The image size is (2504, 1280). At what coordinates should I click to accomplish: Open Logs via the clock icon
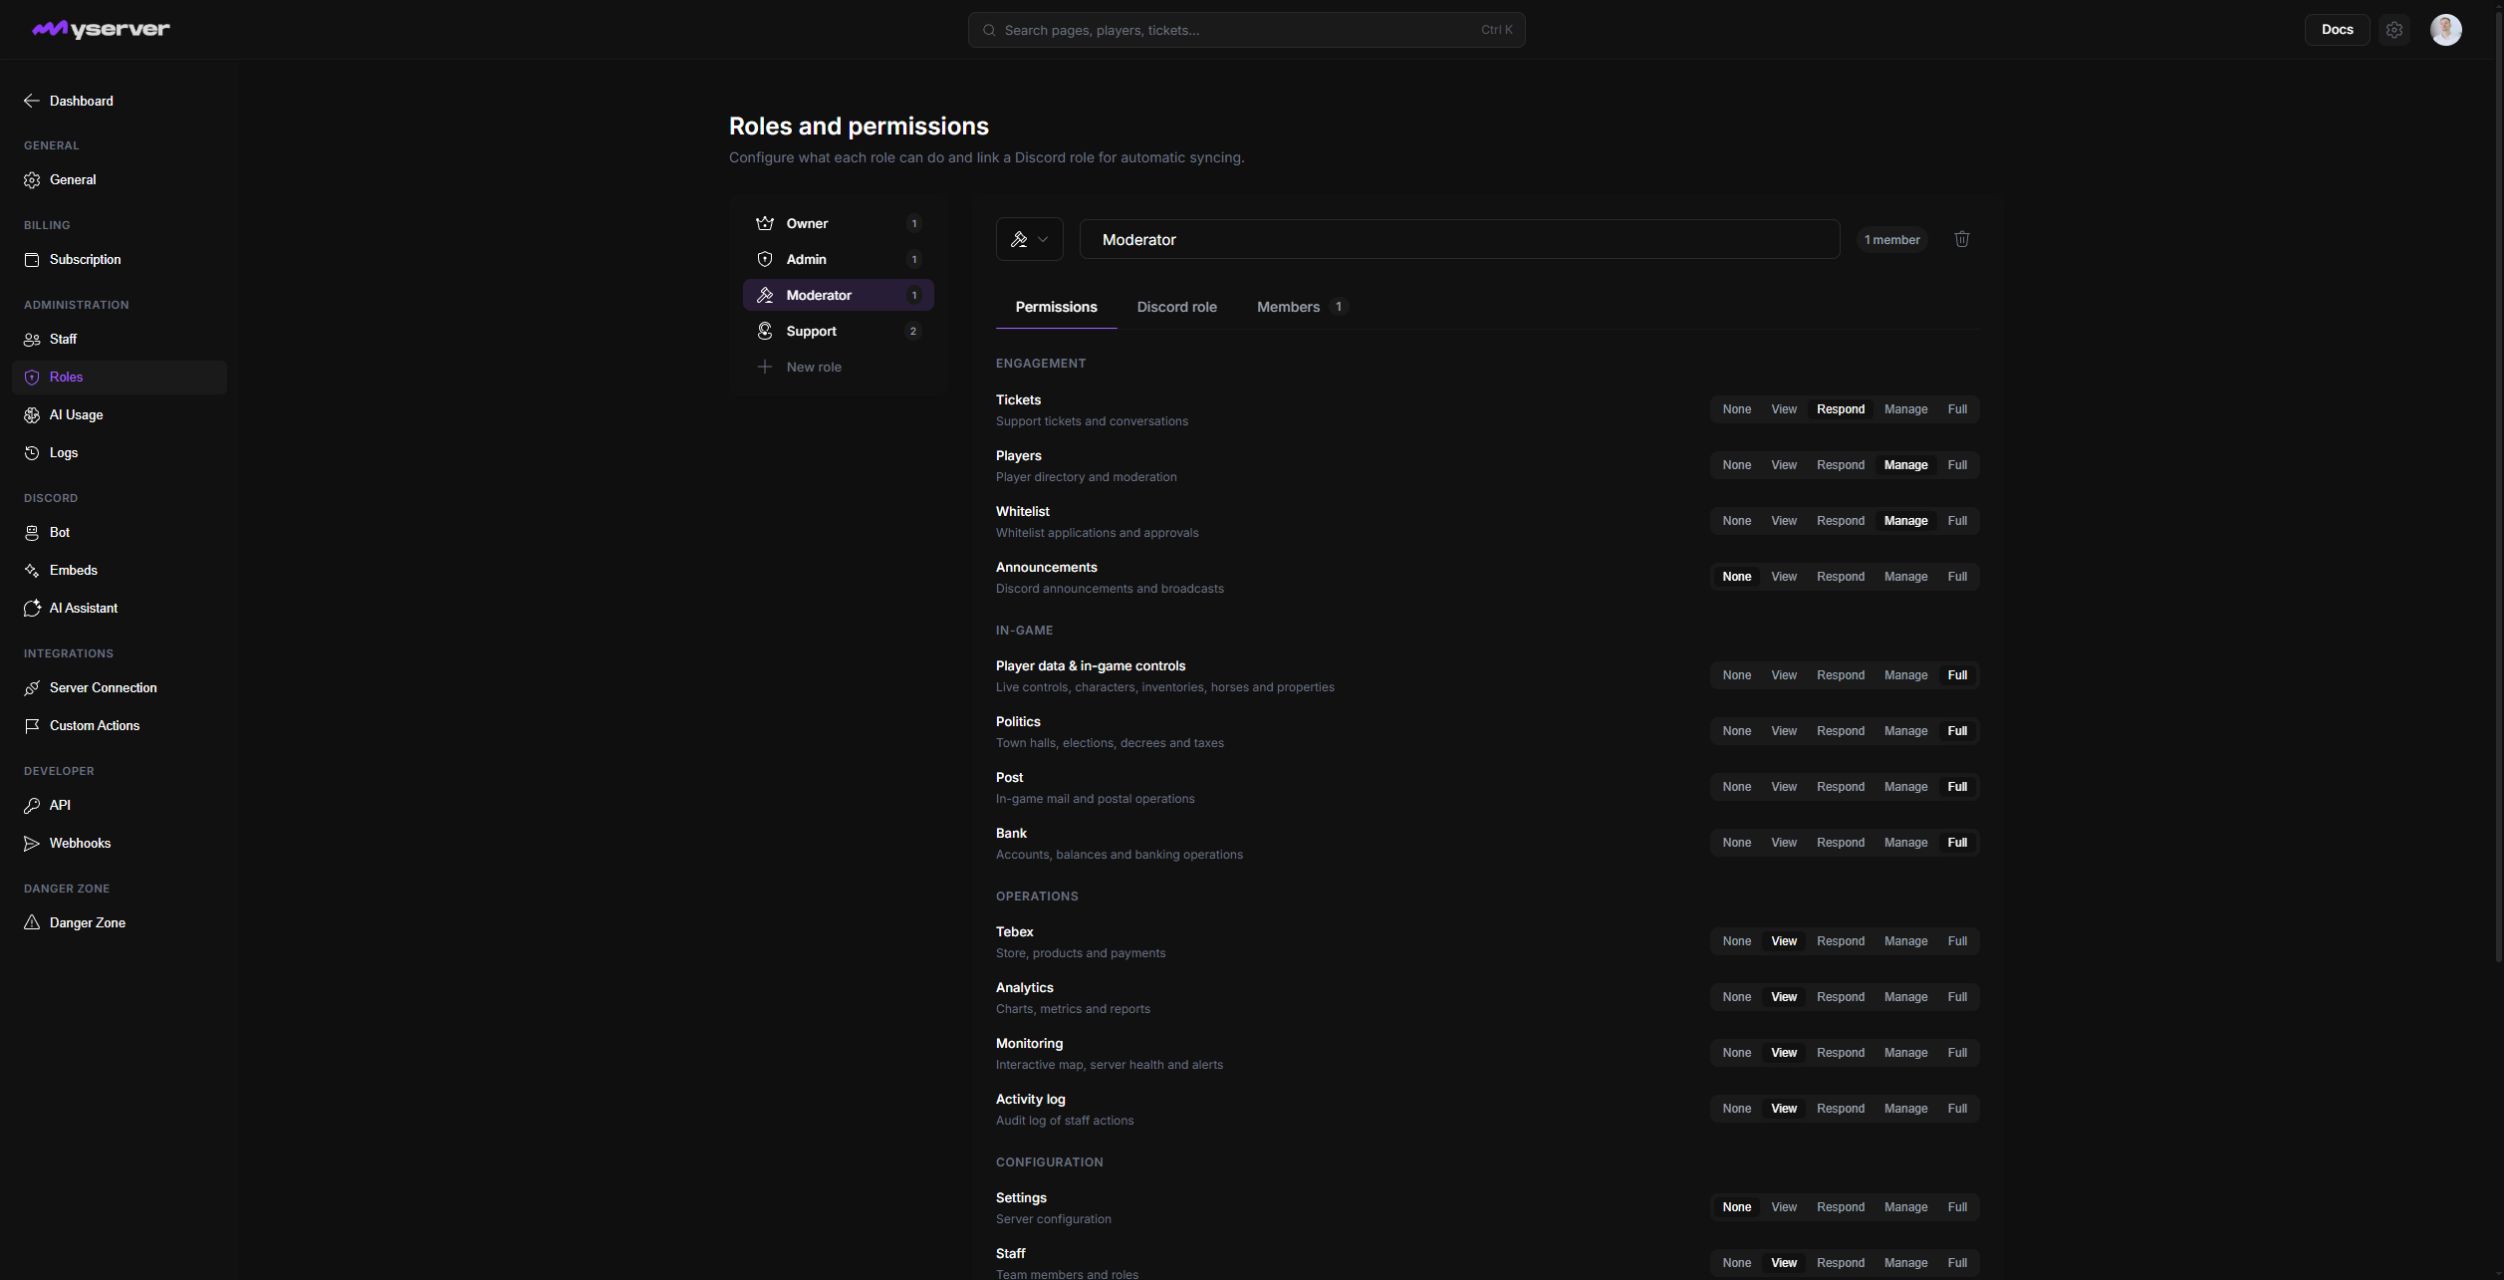[32, 453]
